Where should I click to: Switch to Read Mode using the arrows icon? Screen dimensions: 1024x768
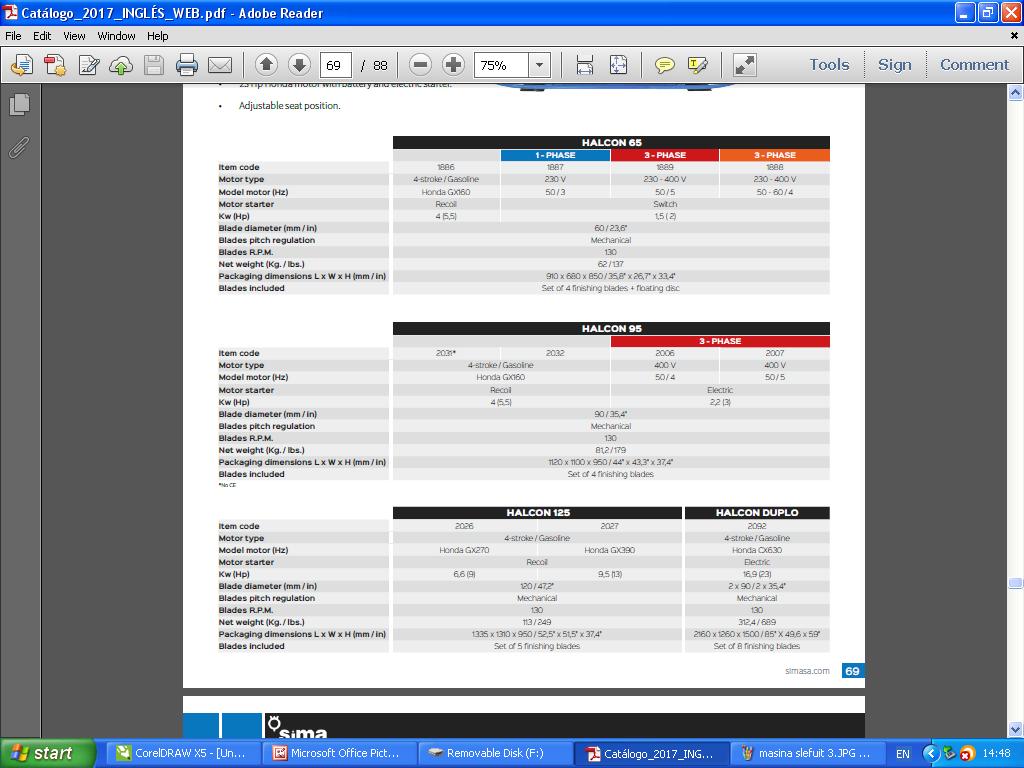[744, 65]
